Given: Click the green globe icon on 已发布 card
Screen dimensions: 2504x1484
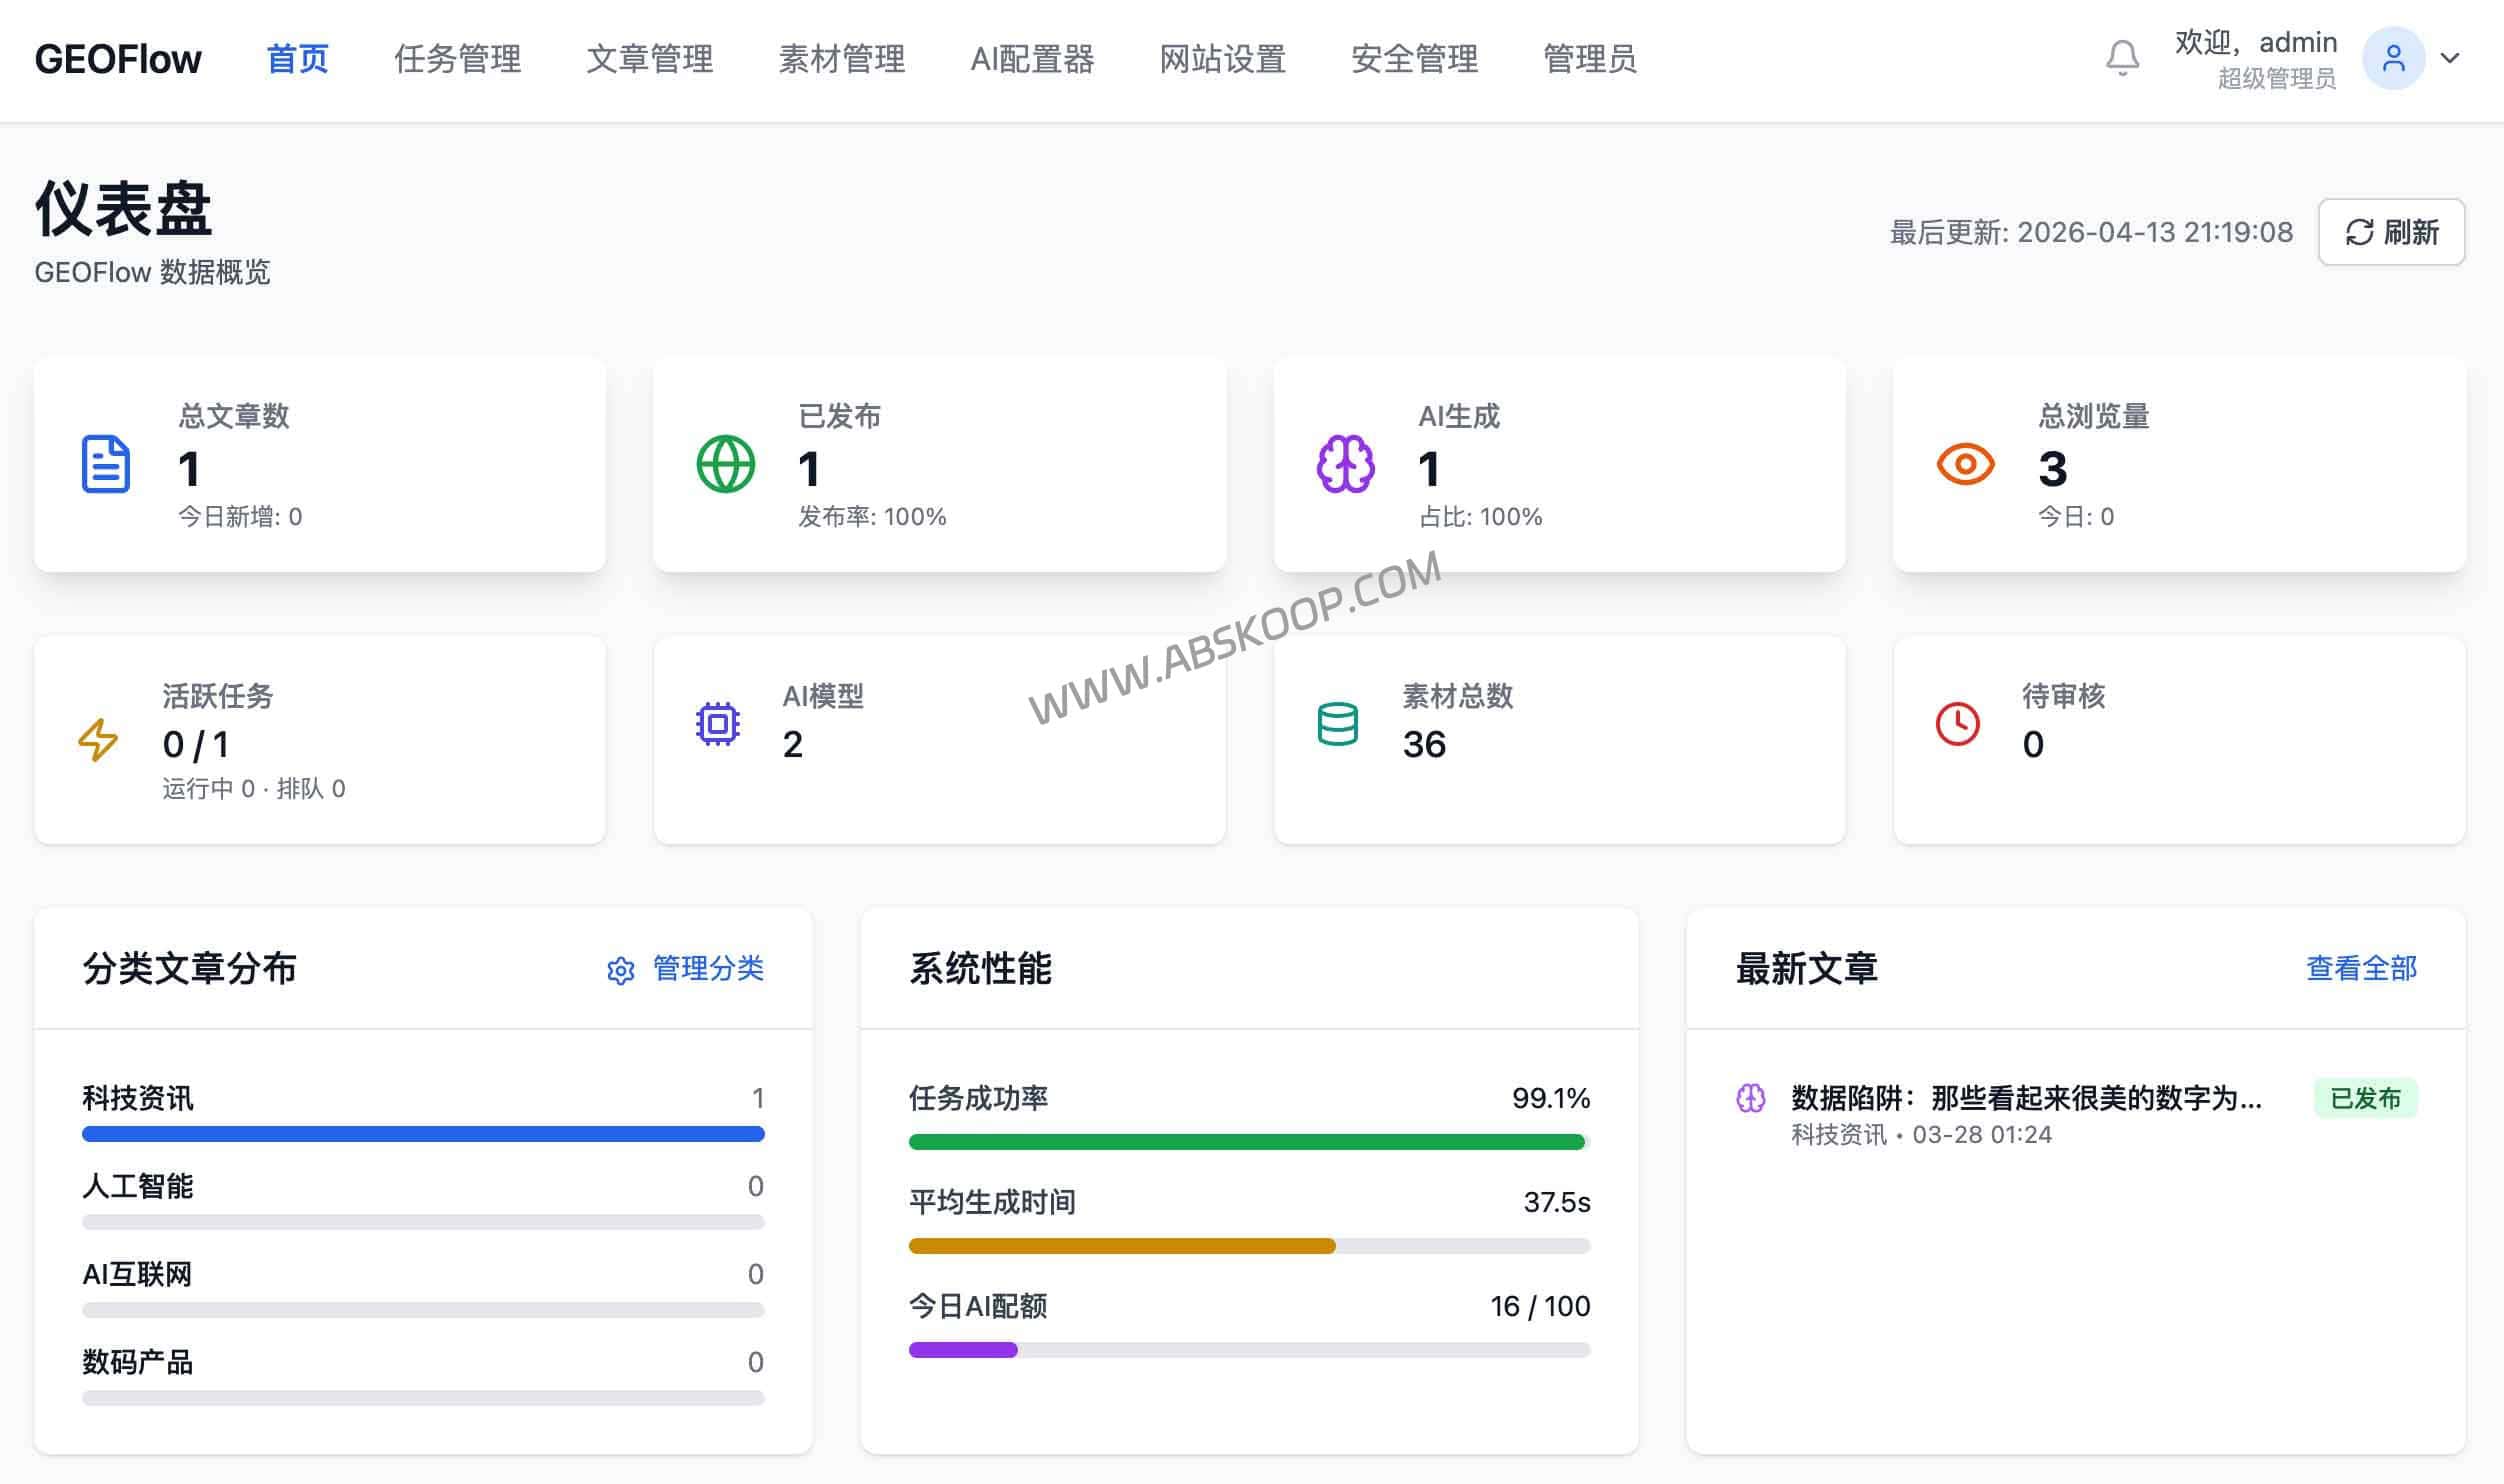Looking at the screenshot, I should coord(726,463).
